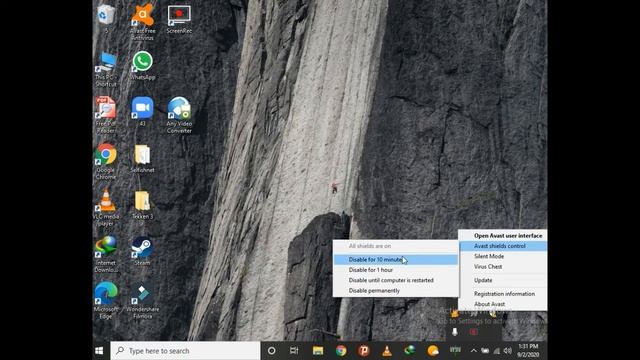
Task: Open Avast Free Antivirus desktop shortcut
Action: (142, 21)
